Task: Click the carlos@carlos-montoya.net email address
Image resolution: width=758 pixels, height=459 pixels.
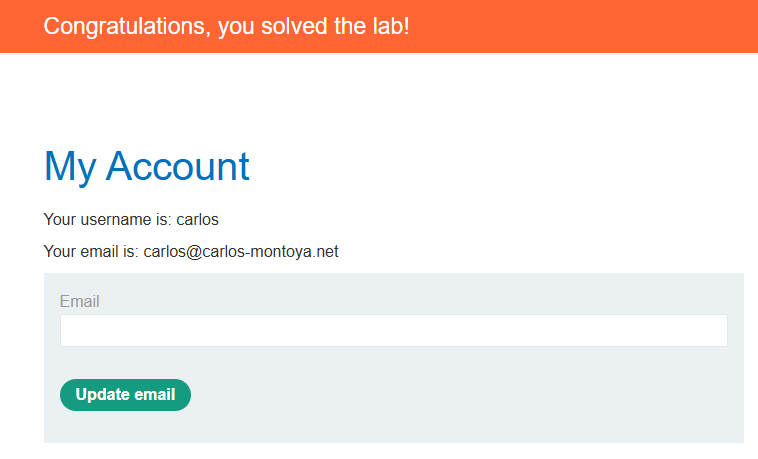Action: pyautogui.click(x=241, y=252)
